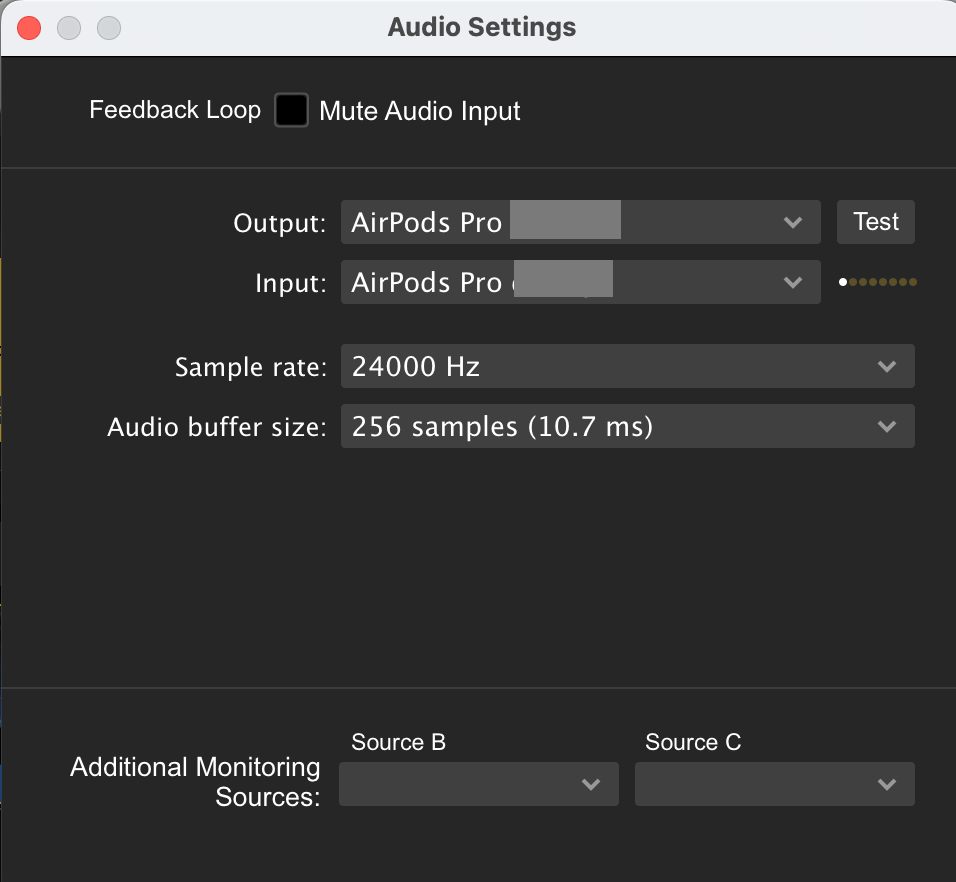This screenshot has width=956, height=882.
Task: Open the Source C monitoring dropdown
Action: click(774, 784)
